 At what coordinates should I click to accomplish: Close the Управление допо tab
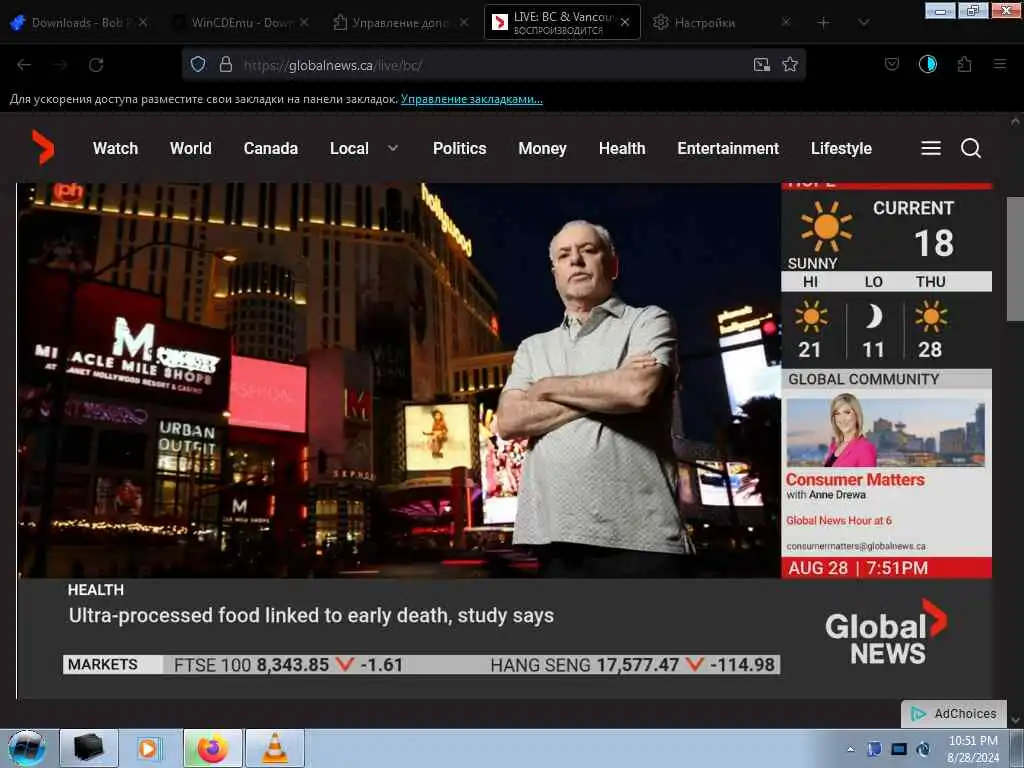point(464,22)
